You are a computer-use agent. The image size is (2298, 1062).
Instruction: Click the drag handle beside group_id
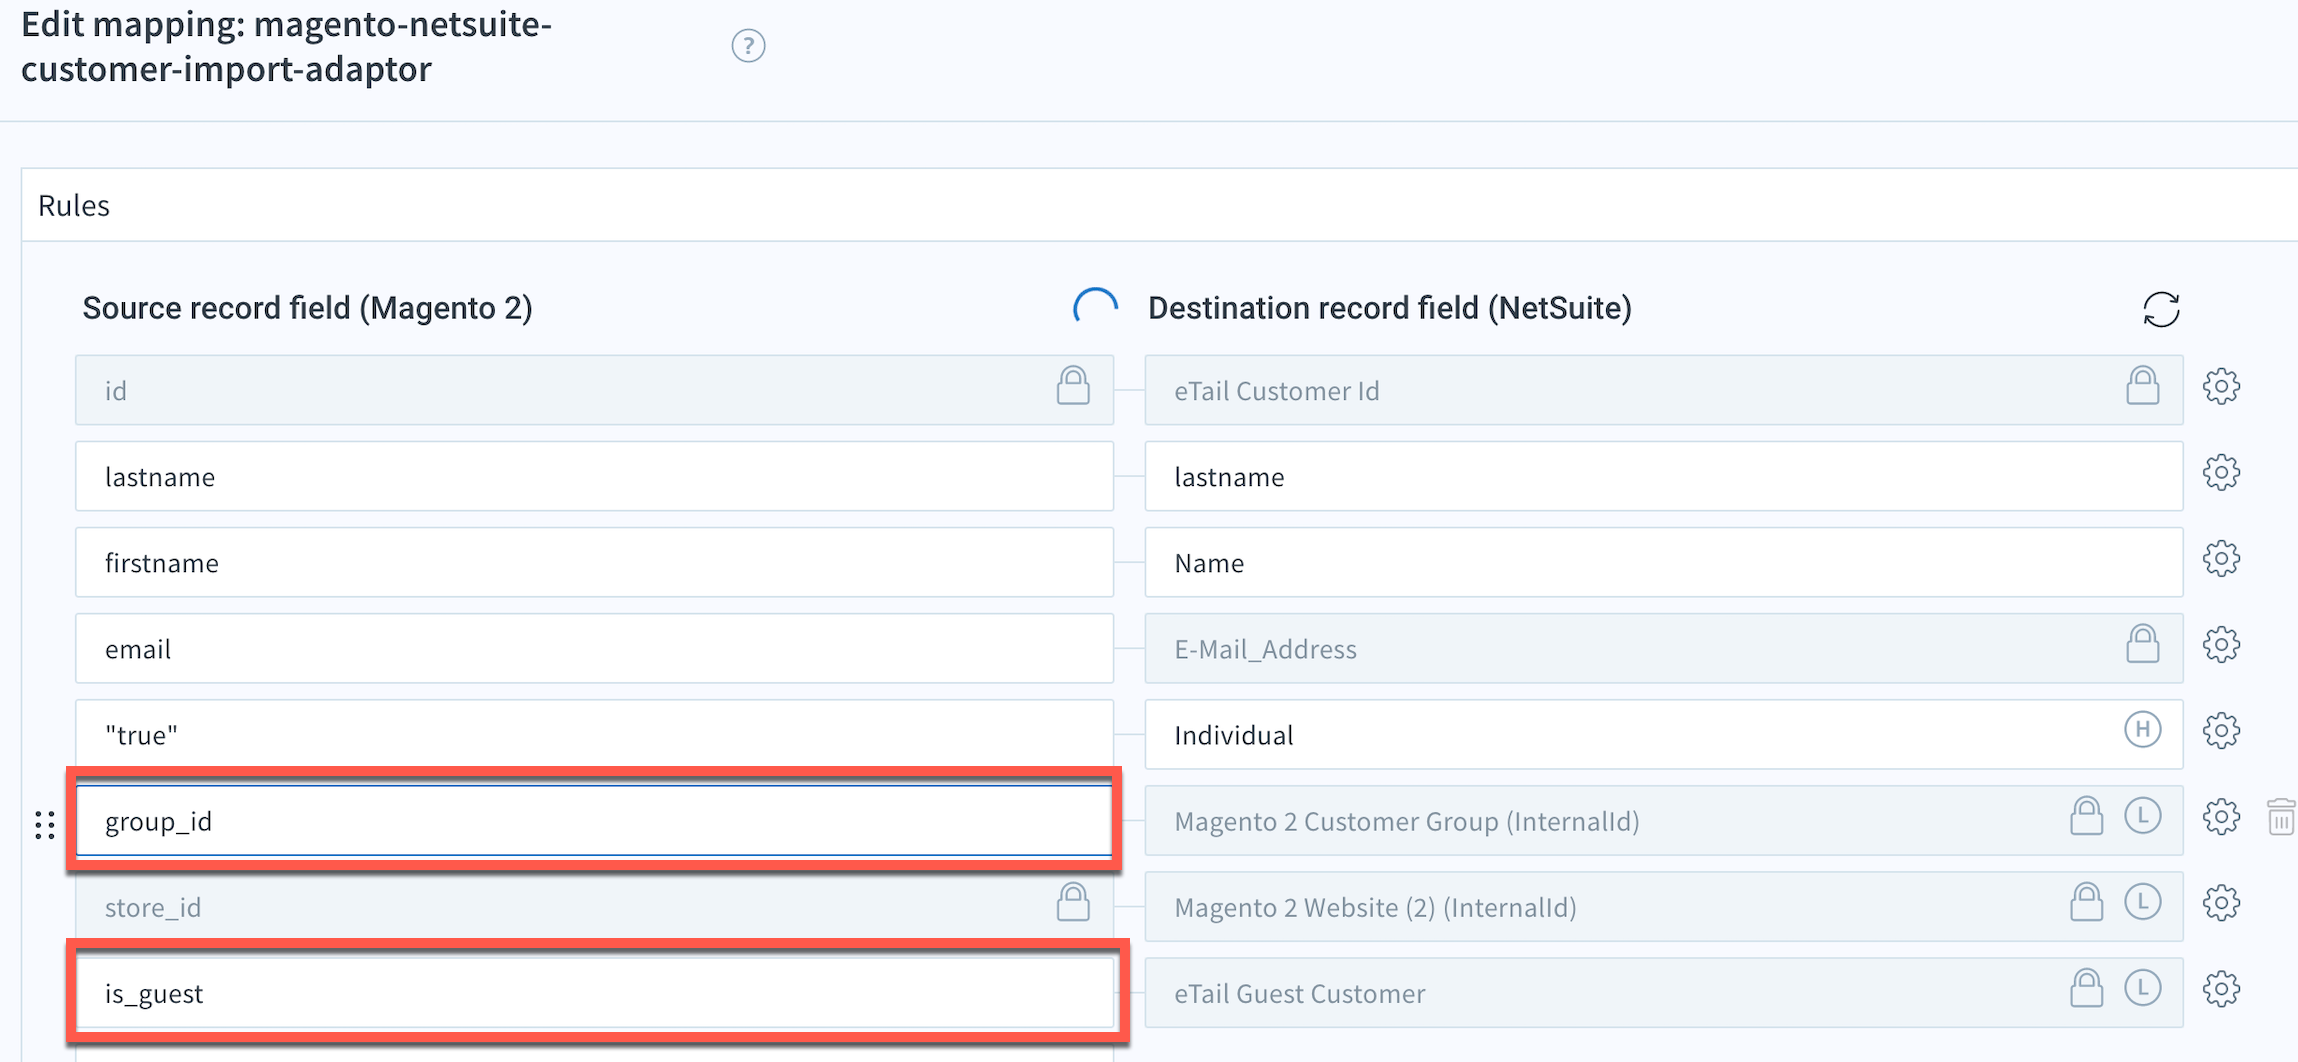44,824
